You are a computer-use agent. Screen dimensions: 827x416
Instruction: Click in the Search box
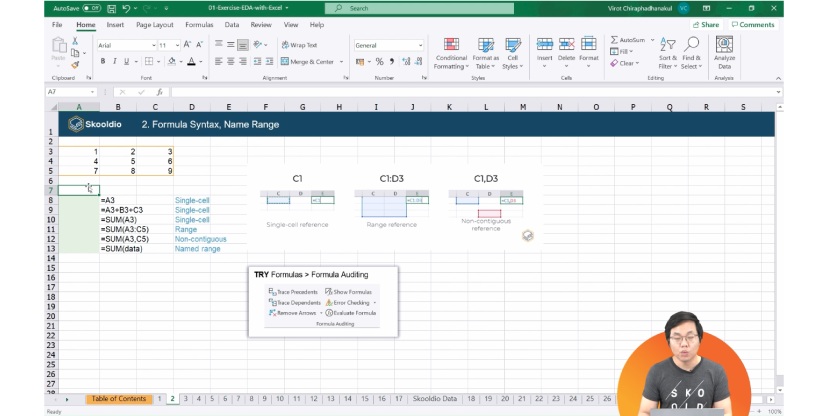(419, 8)
